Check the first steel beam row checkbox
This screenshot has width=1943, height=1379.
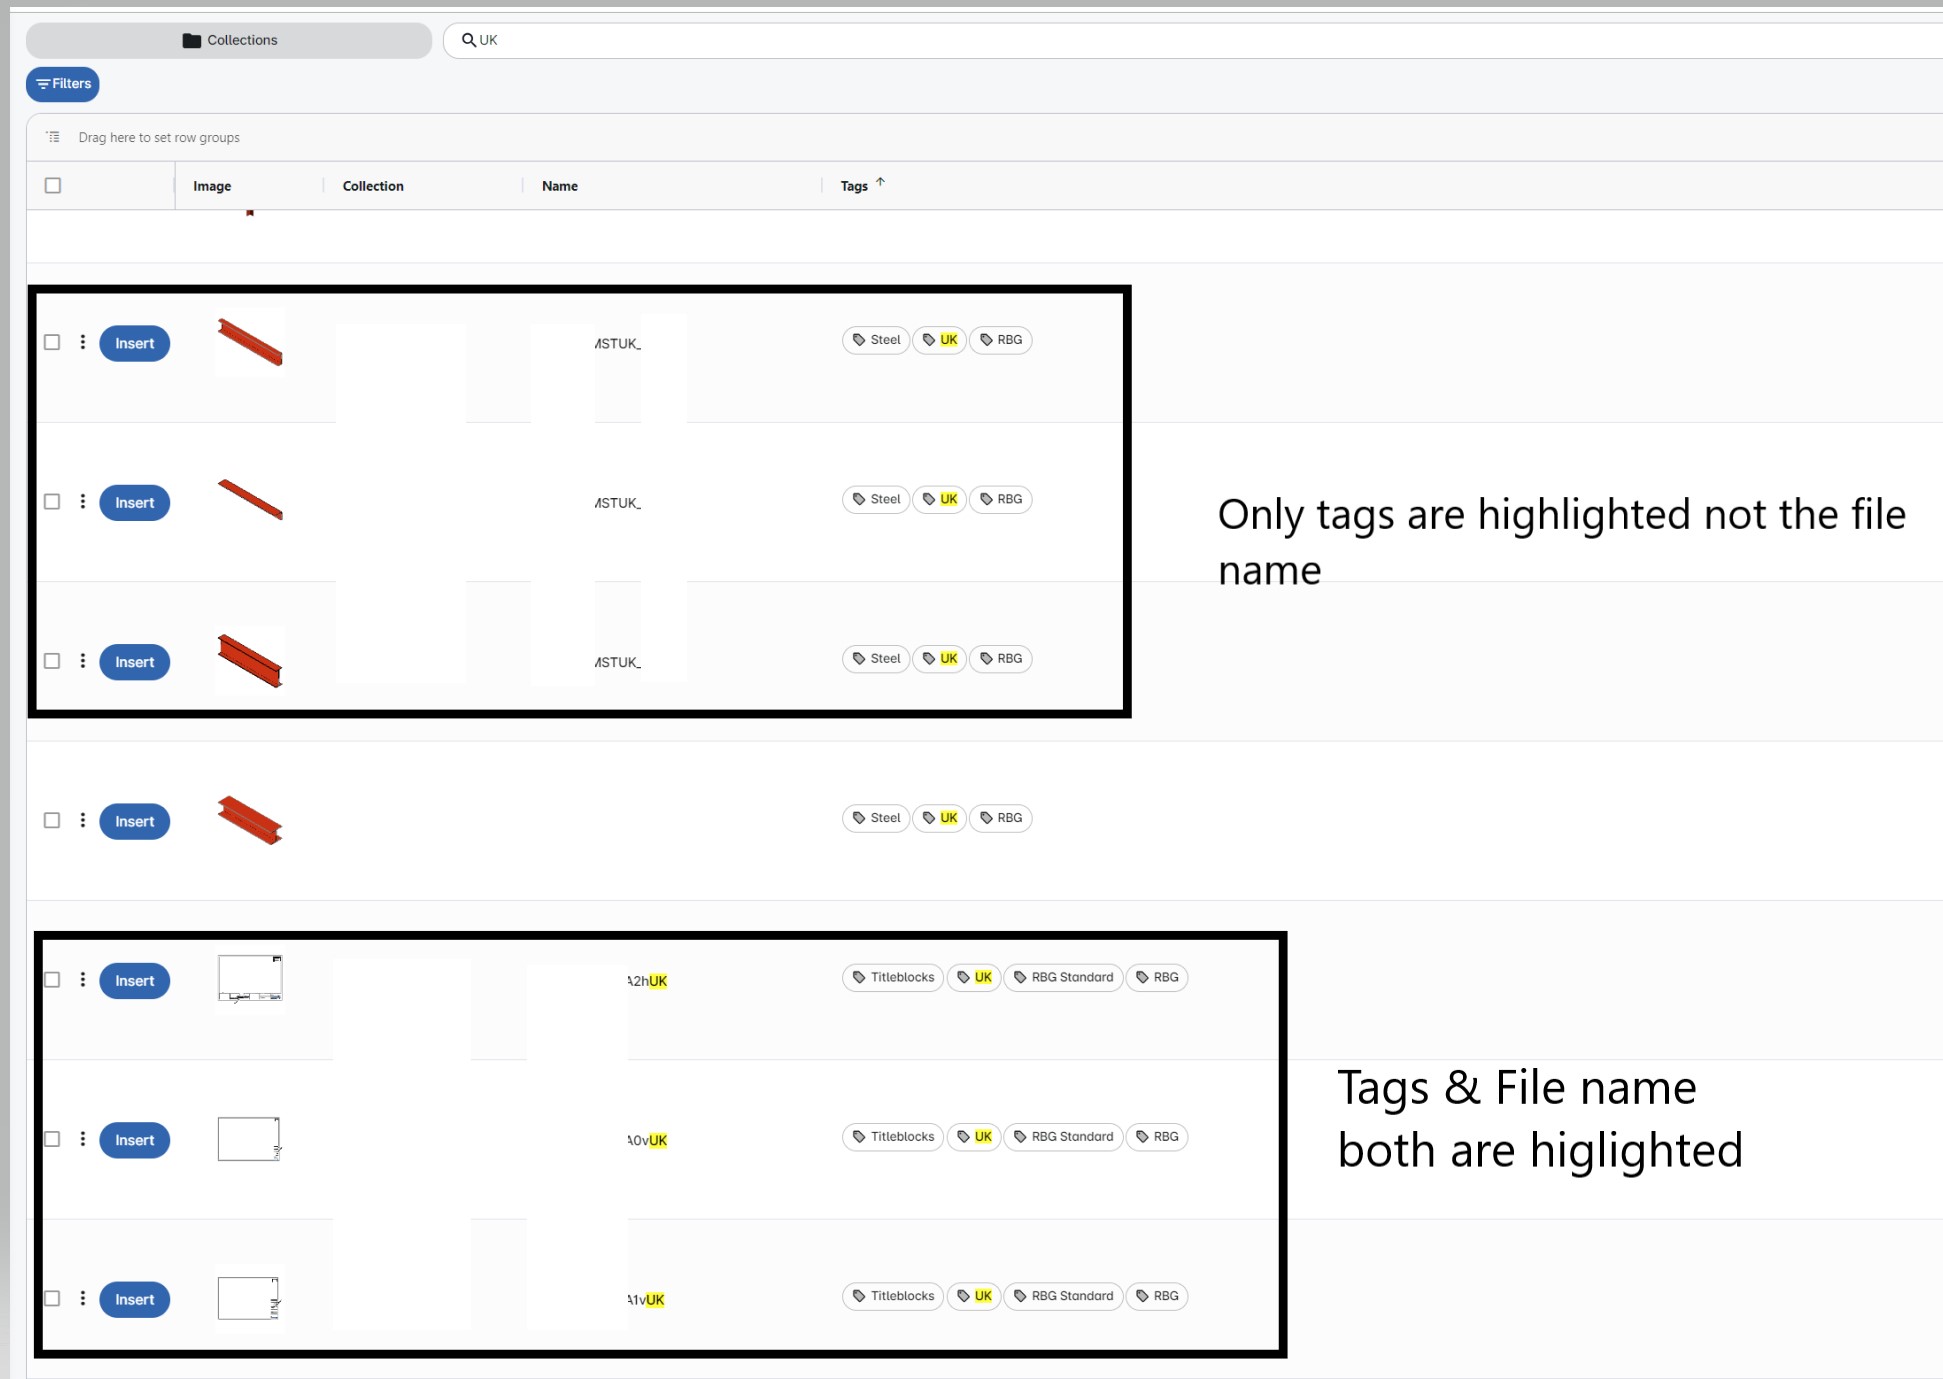(x=52, y=342)
